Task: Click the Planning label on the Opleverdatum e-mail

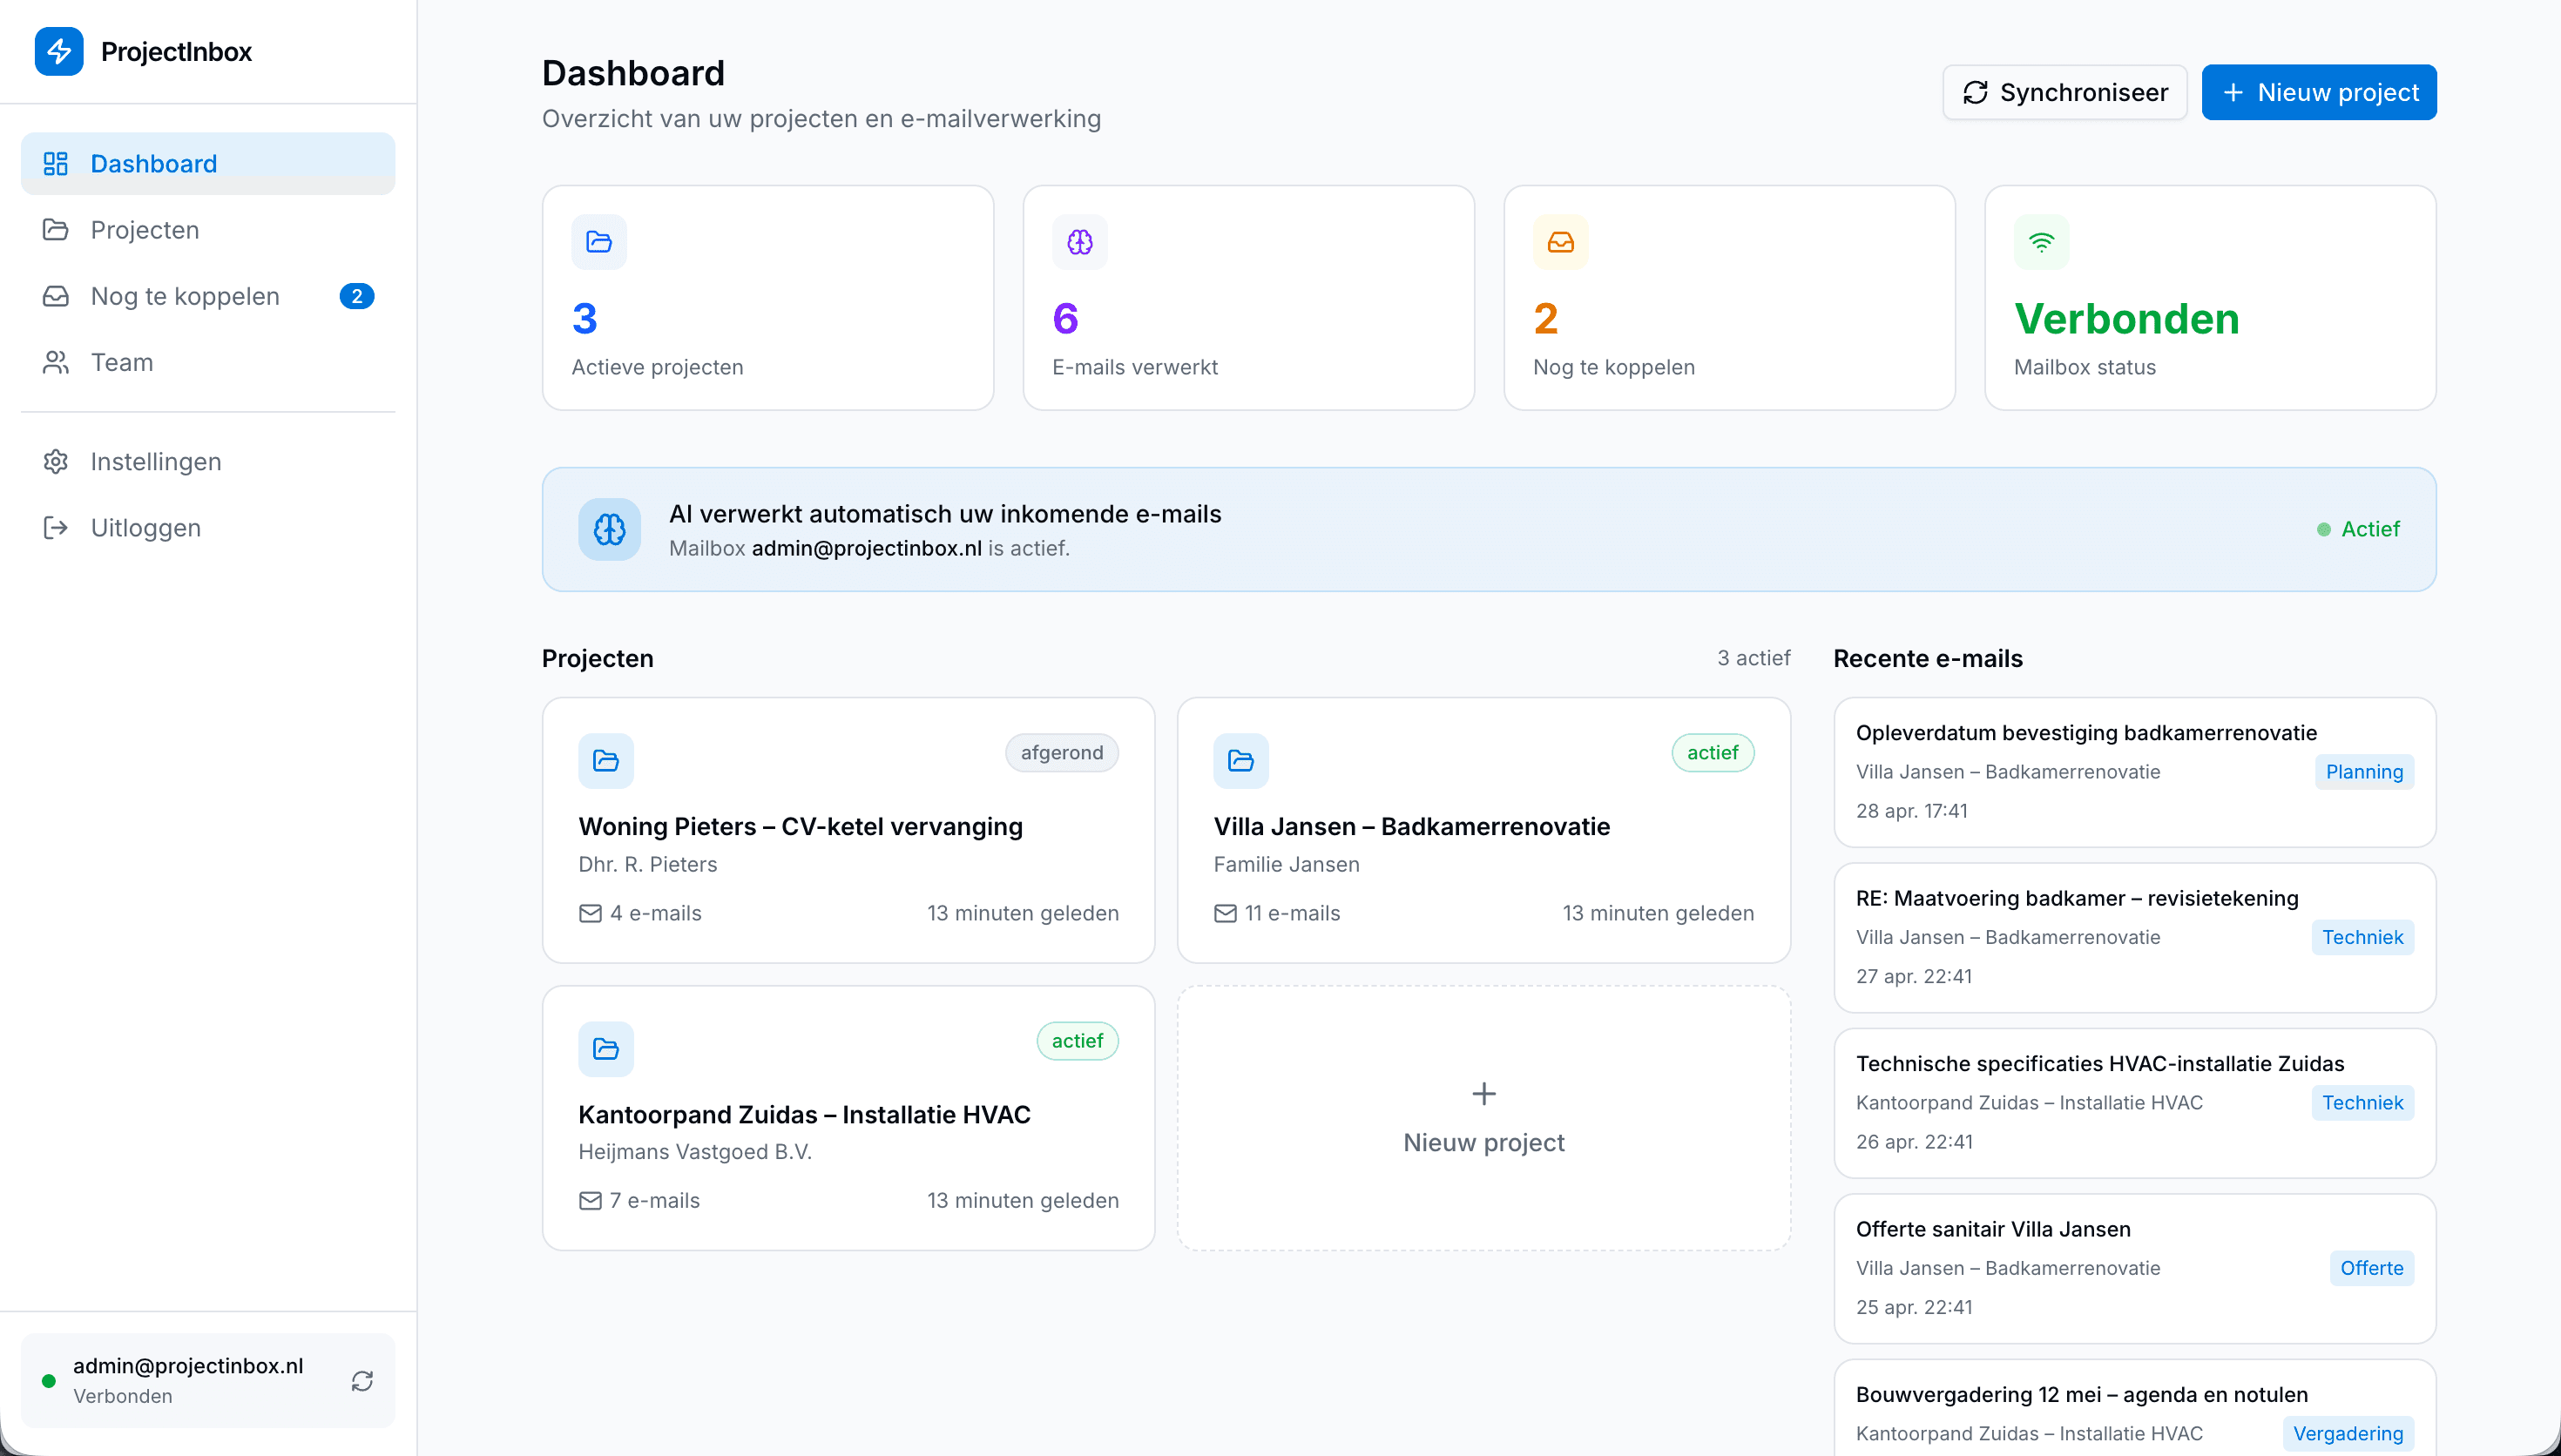Action: click(2364, 771)
